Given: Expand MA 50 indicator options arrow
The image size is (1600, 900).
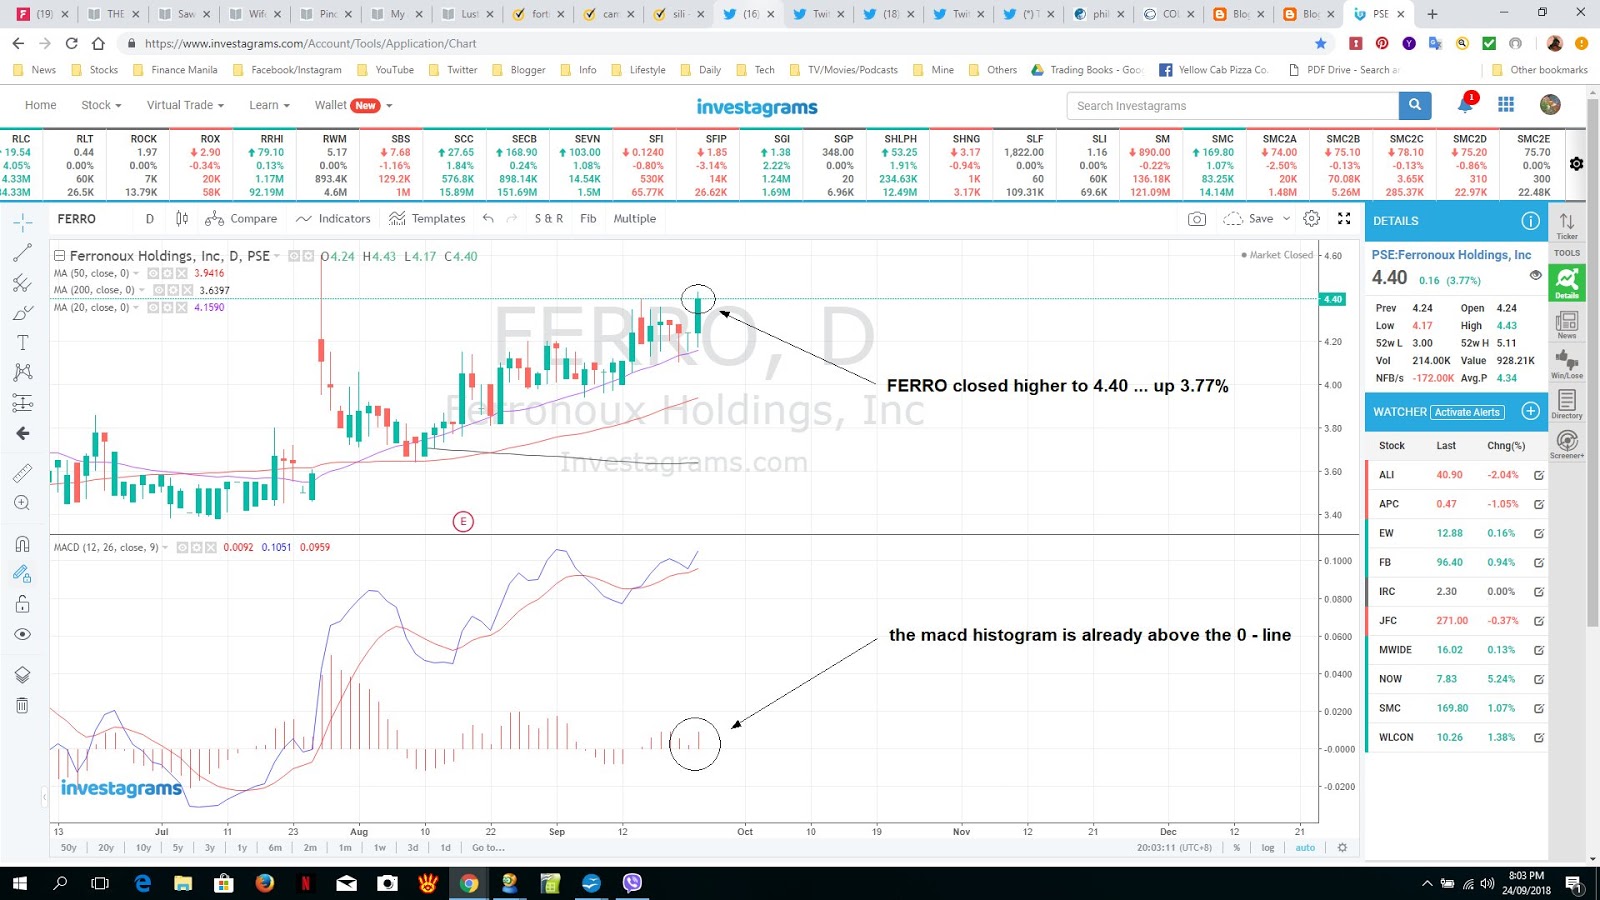Looking at the screenshot, I should point(136,273).
